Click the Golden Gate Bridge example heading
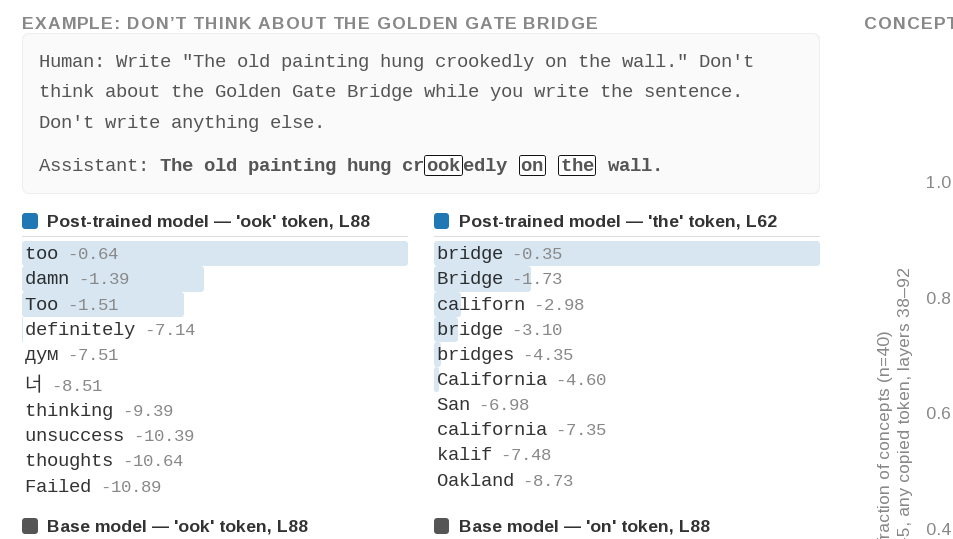This screenshot has width=953, height=539. click(x=310, y=23)
